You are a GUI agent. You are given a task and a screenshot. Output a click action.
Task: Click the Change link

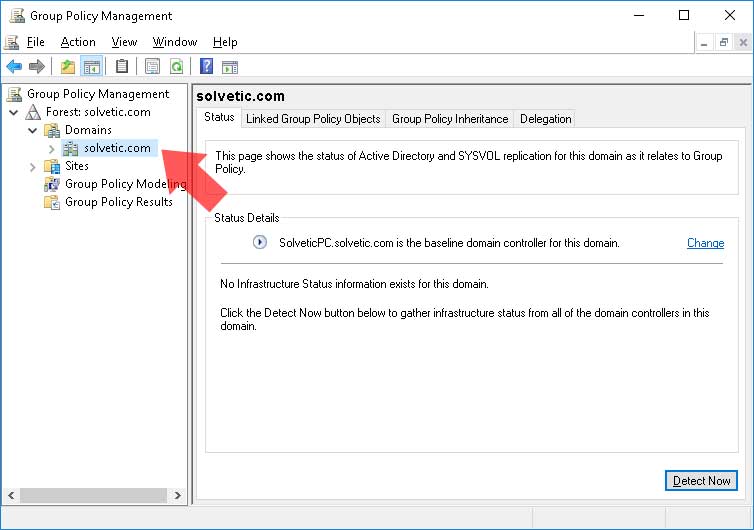coord(705,243)
